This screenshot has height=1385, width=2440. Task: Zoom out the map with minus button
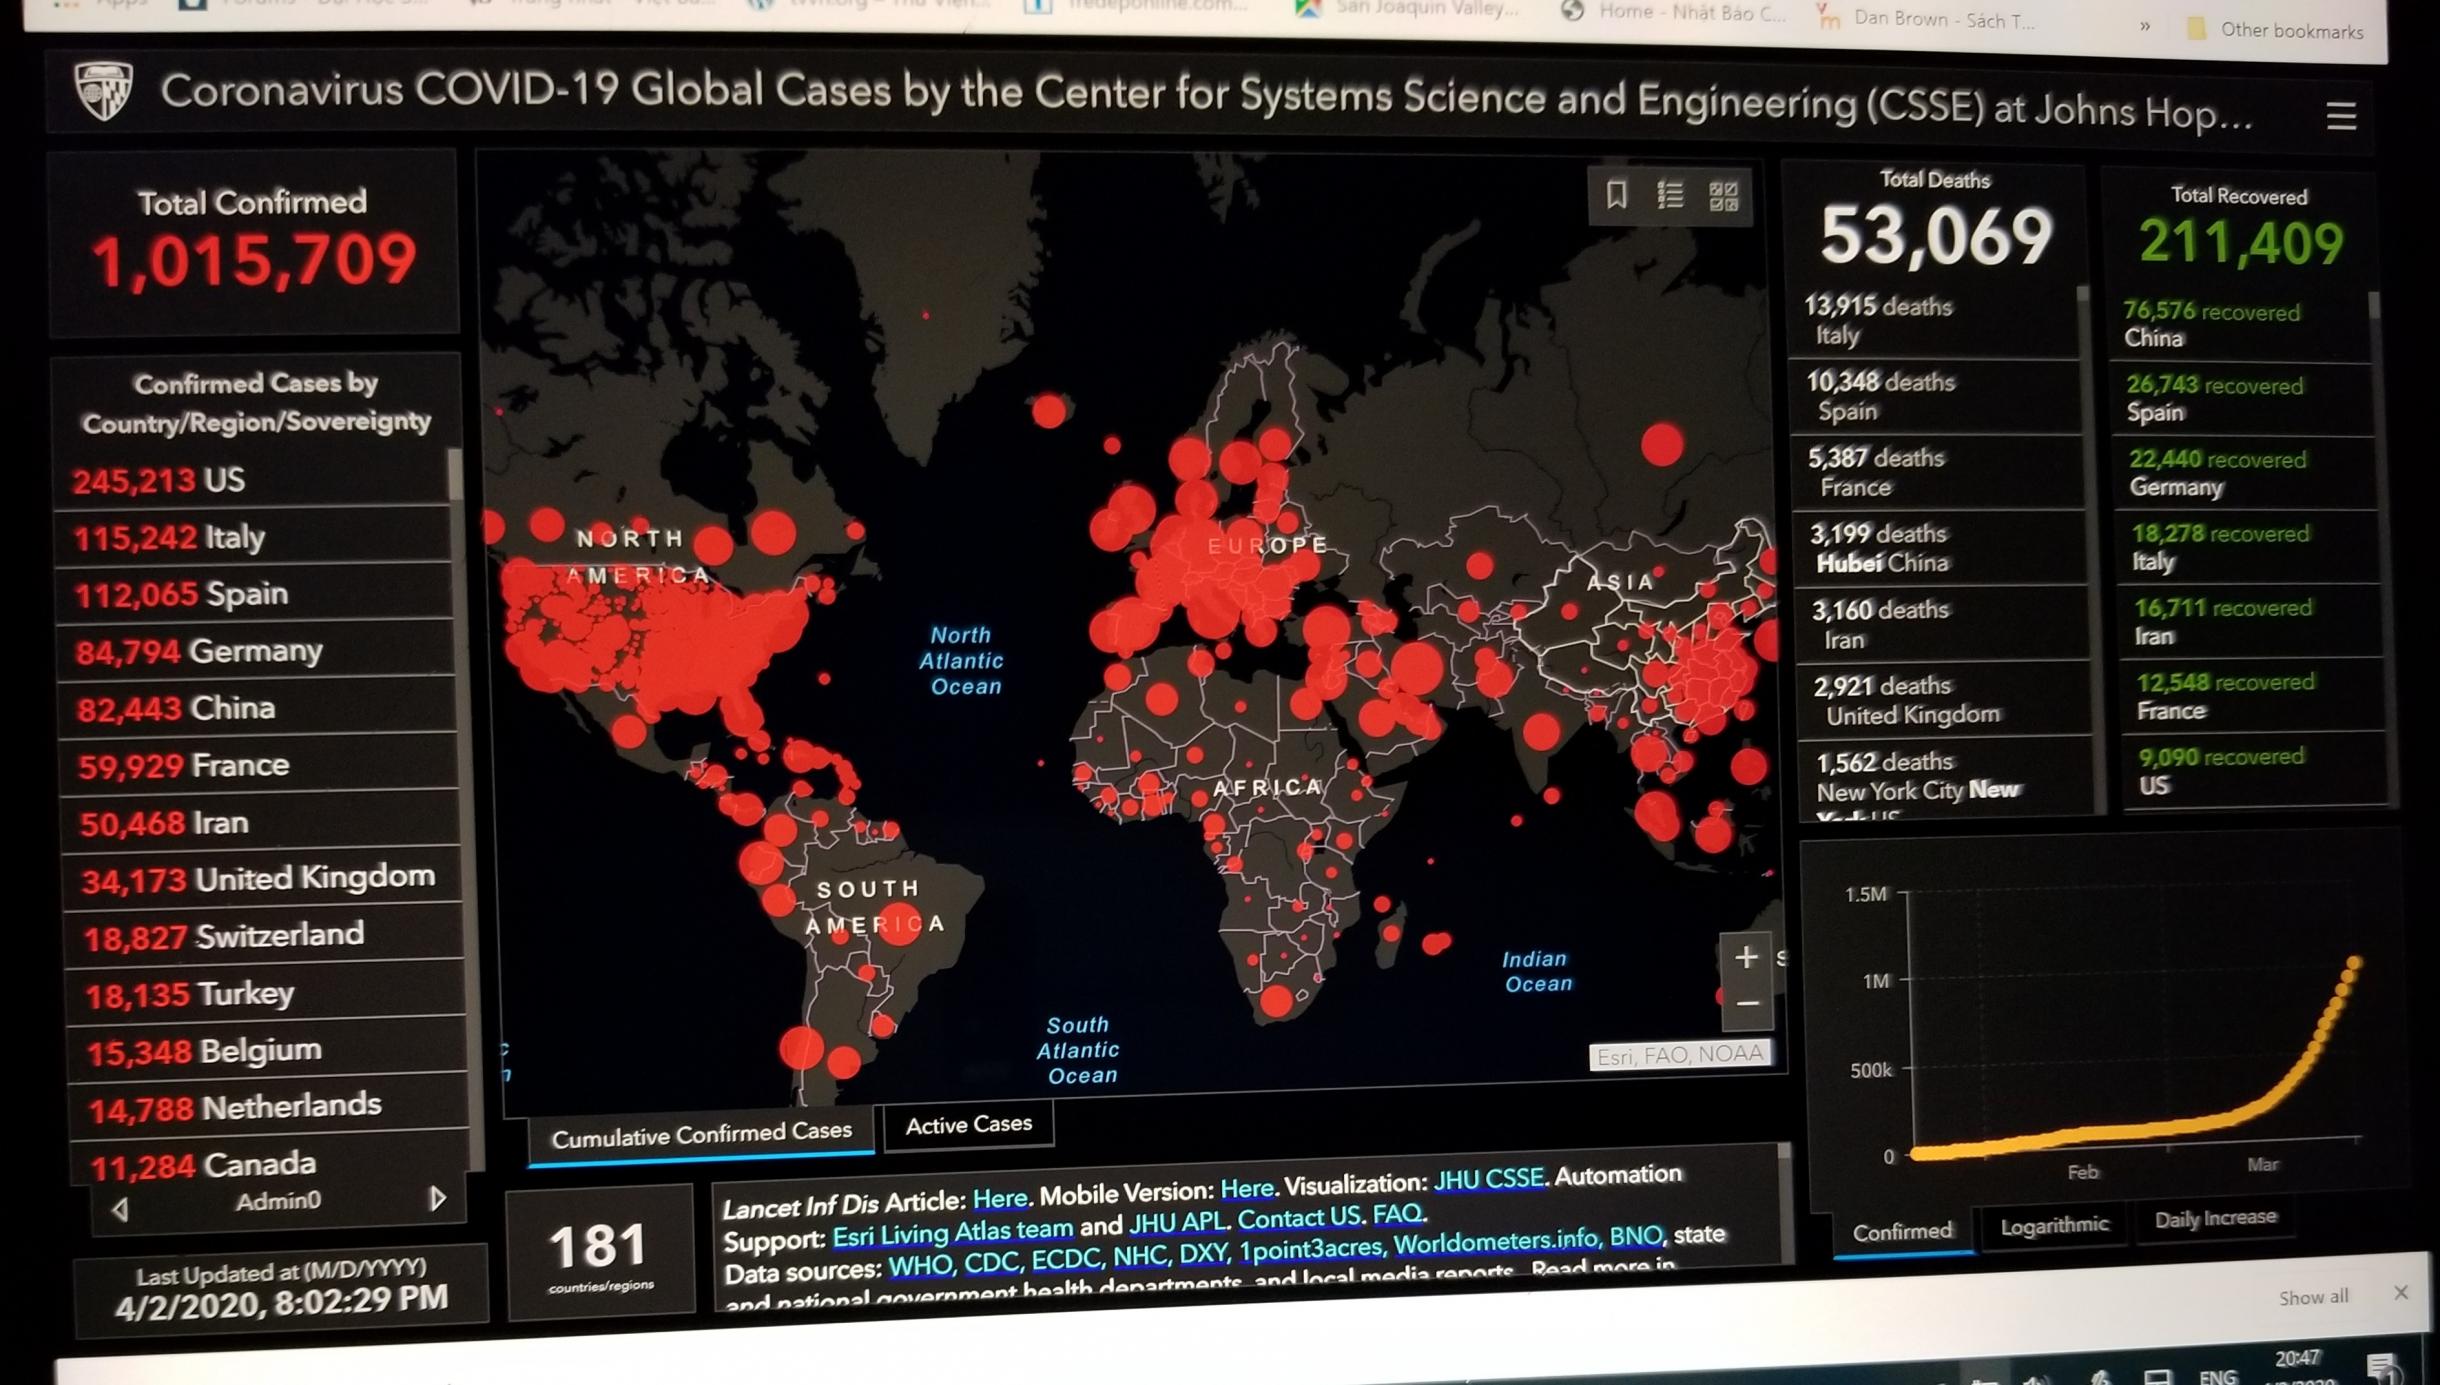[1747, 1004]
